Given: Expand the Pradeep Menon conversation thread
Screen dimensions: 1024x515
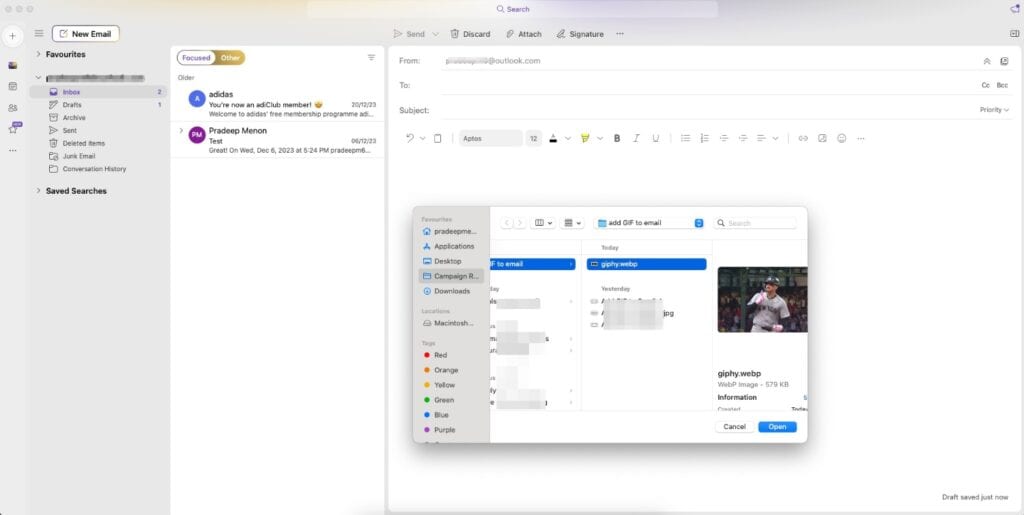Looking at the screenshot, I should pos(181,131).
